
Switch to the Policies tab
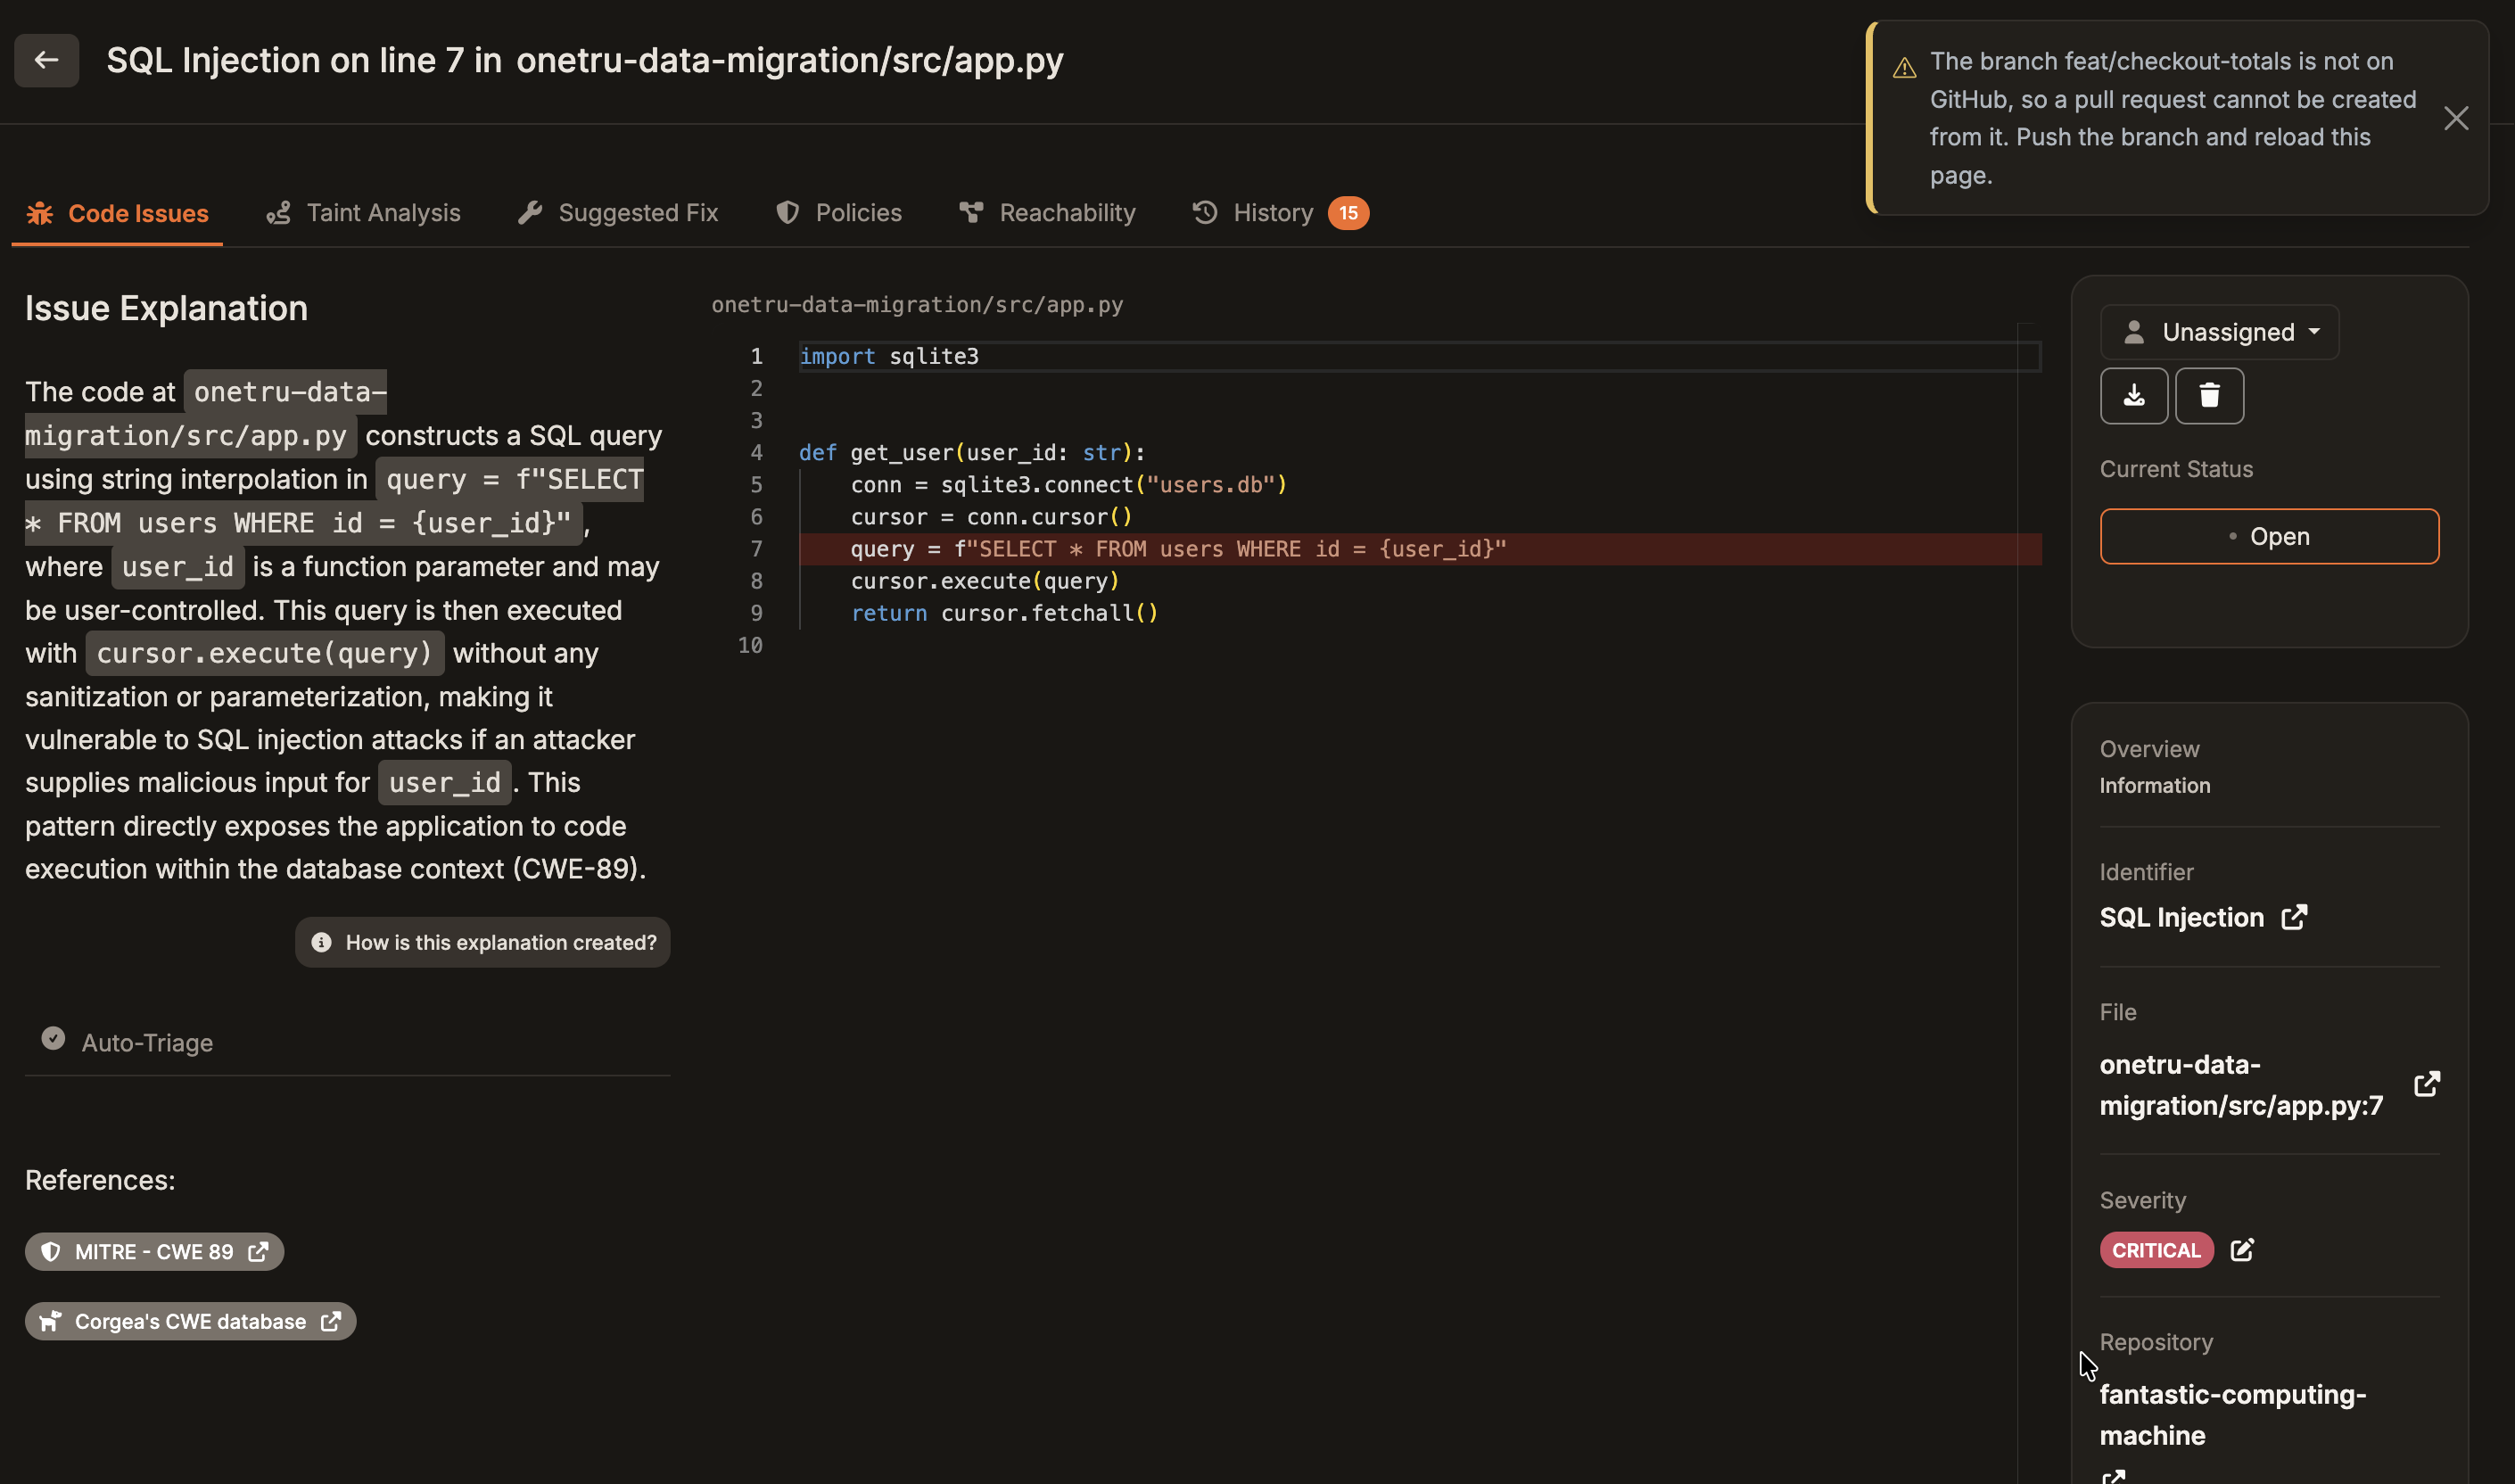[839, 213]
